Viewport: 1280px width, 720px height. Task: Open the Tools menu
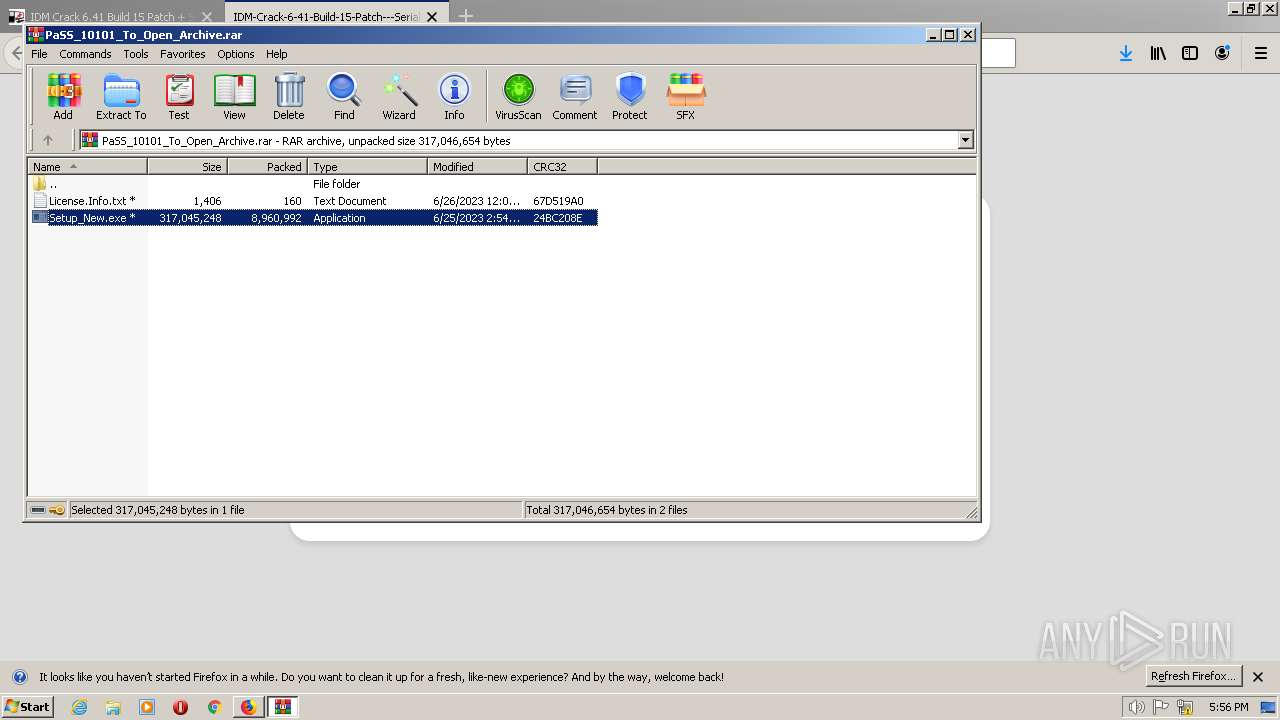point(136,54)
